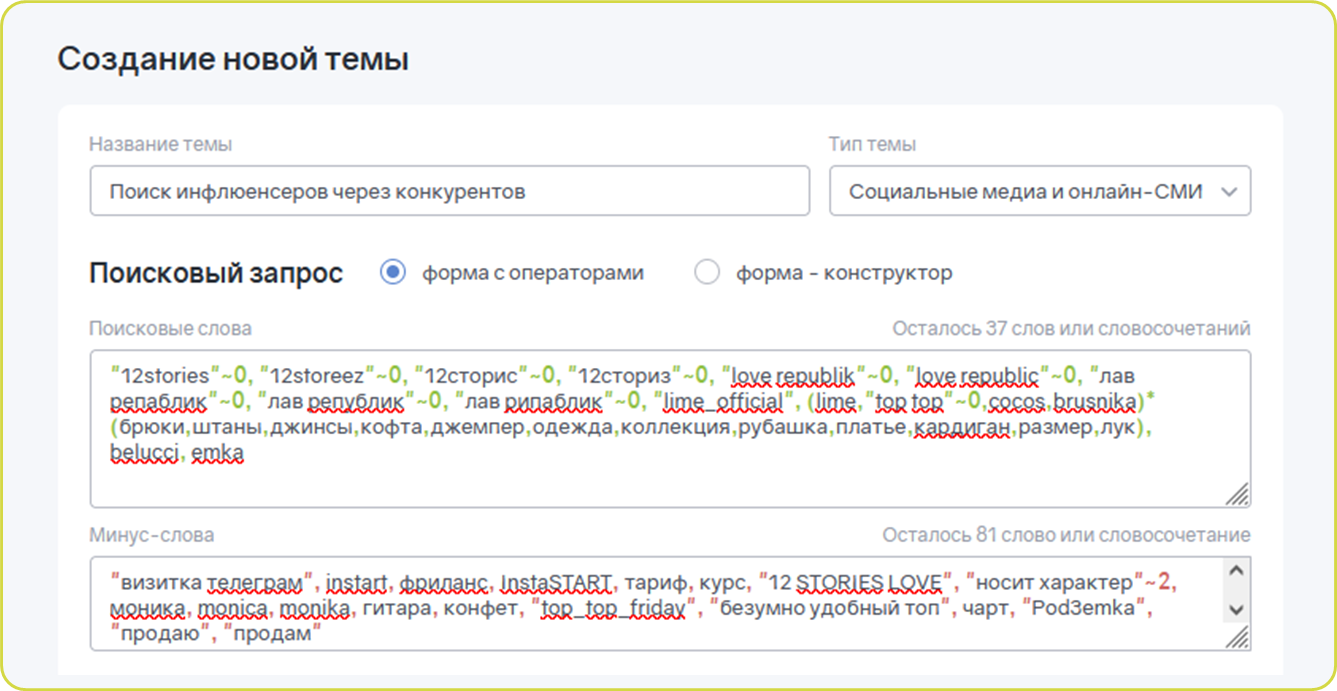Select the 'форма - конструктор' radio button
The width and height of the screenshot is (1337, 691).
(707, 272)
